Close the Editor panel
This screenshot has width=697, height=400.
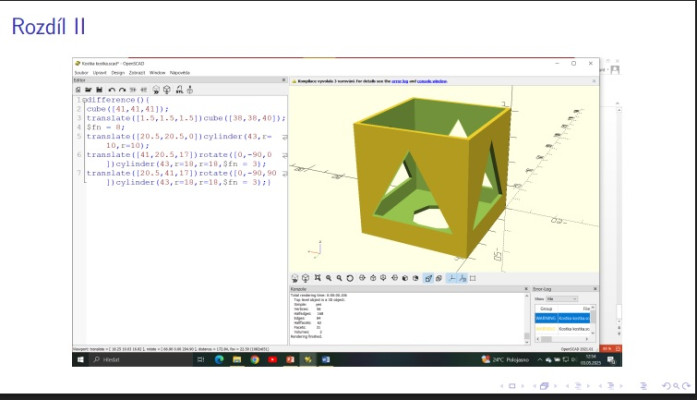point(284,80)
